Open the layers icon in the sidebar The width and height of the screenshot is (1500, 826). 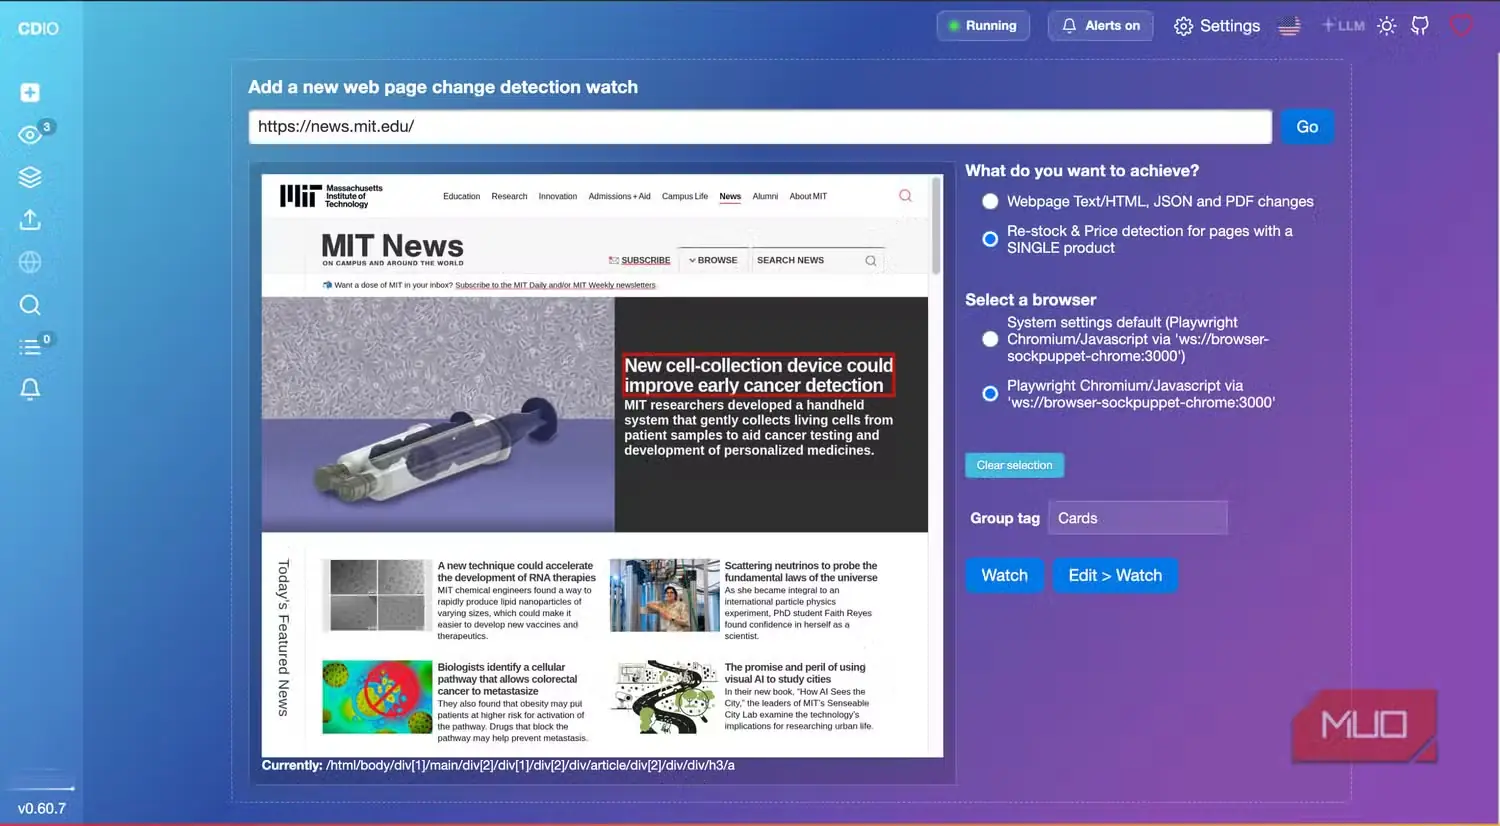click(x=30, y=177)
